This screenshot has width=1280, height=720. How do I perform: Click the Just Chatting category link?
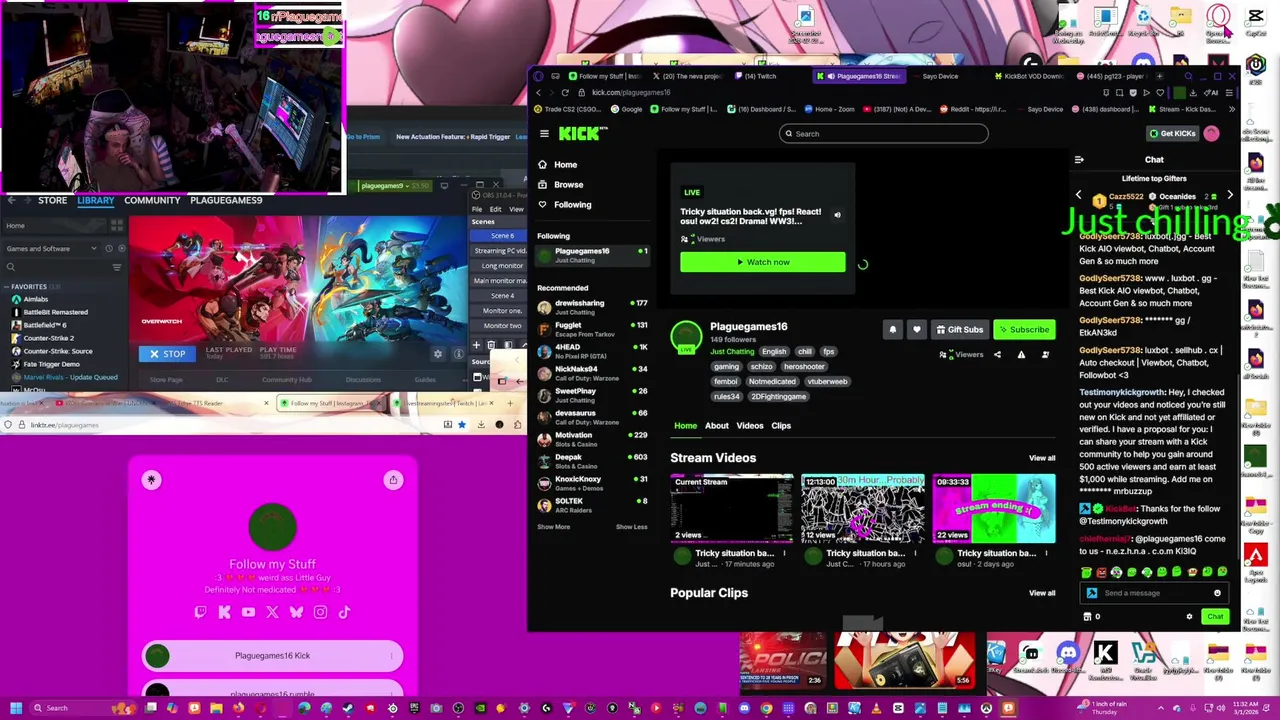732,352
